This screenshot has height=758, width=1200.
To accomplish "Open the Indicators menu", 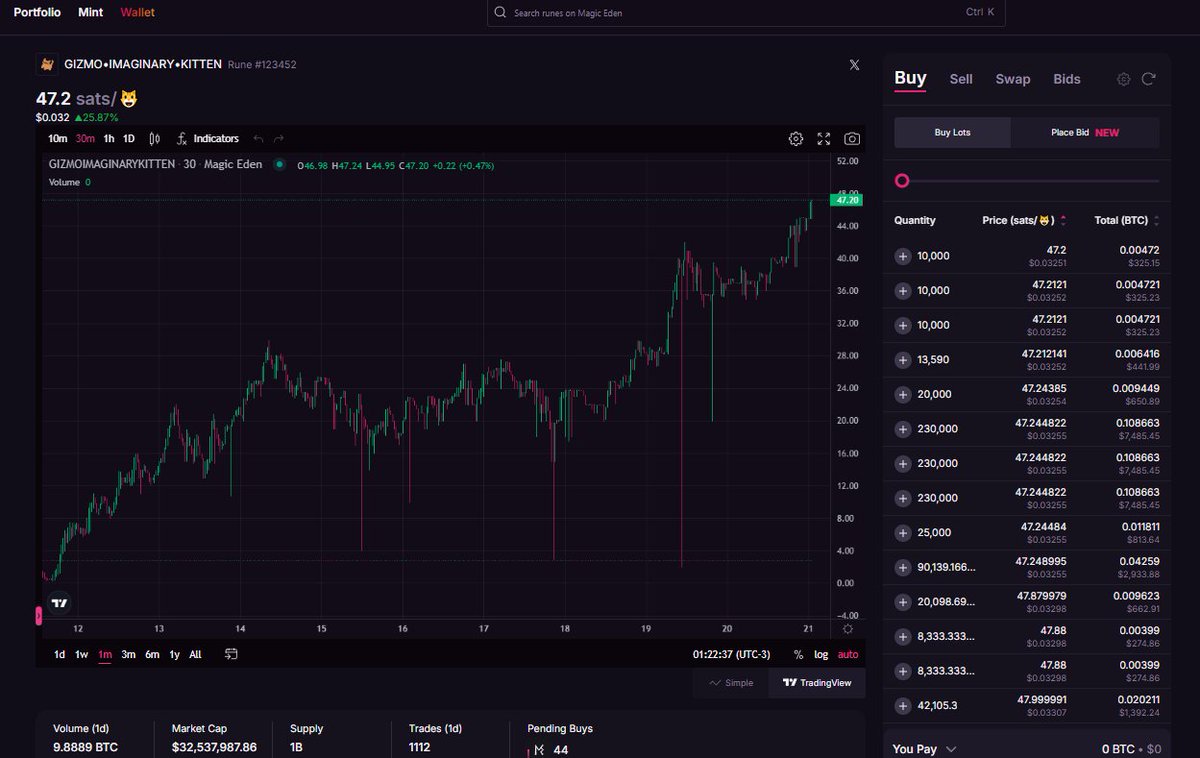I will (208, 139).
